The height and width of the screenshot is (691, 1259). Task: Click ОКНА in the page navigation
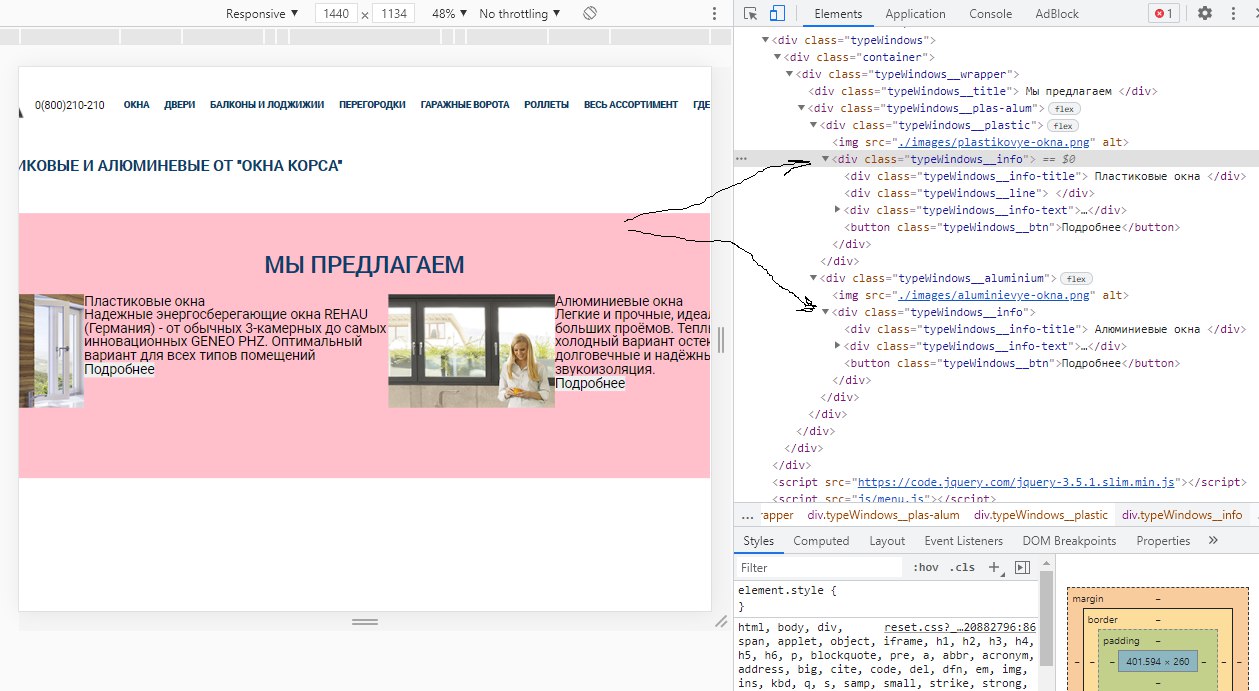pyautogui.click(x=136, y=105)
